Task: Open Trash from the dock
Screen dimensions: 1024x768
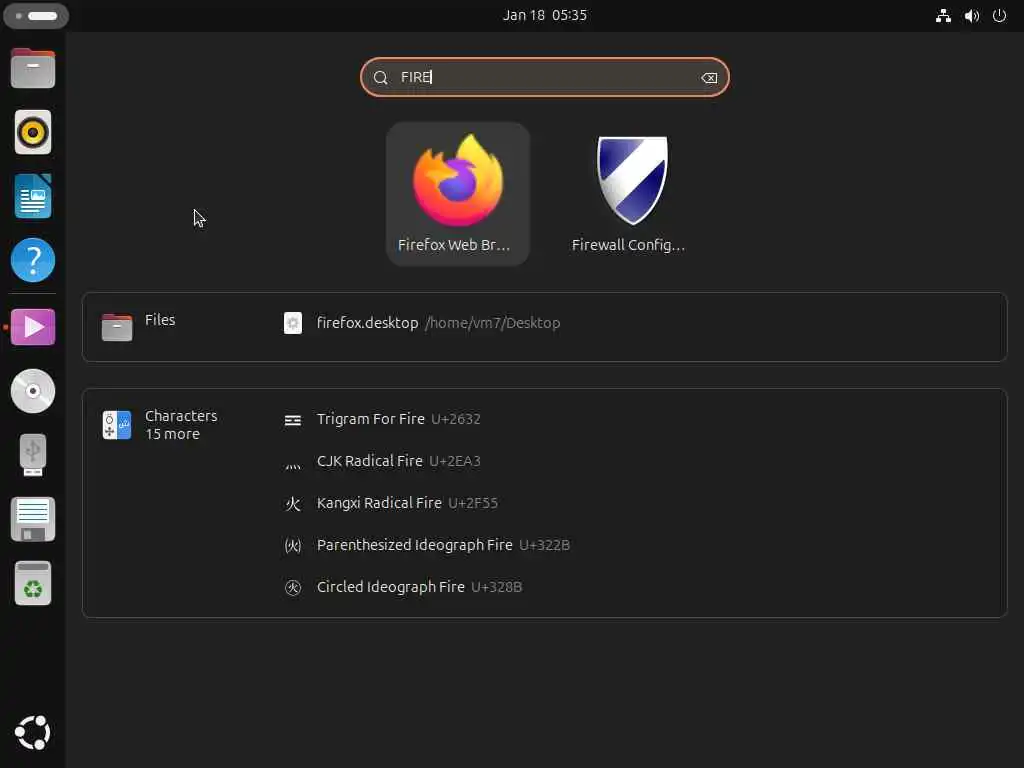Action: coord(33,583)
